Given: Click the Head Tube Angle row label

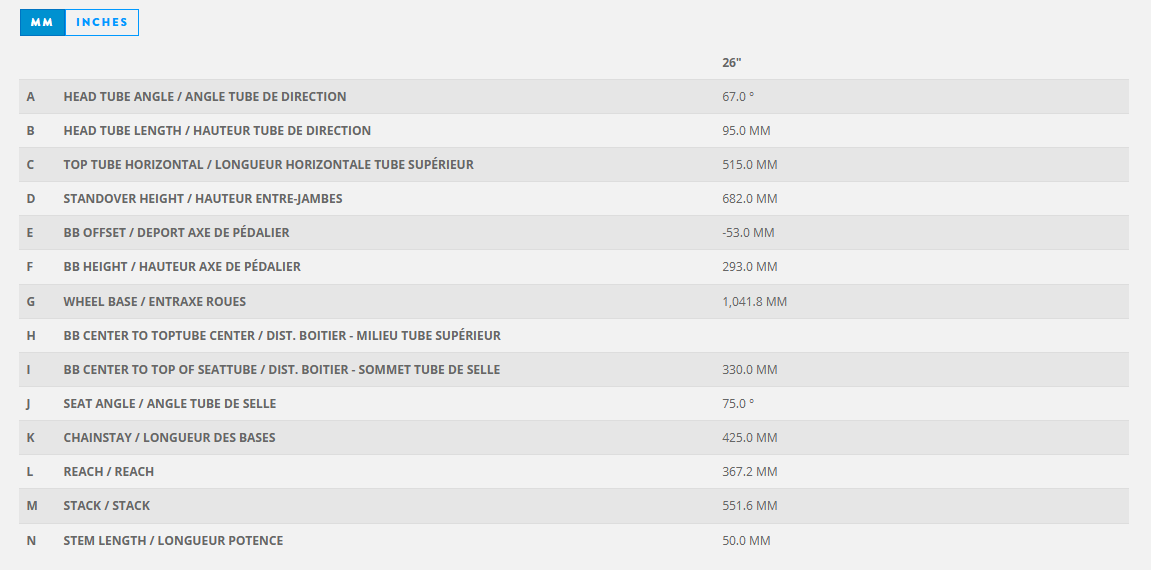Looking at the screenshot, I should click(x=205, y=97).
